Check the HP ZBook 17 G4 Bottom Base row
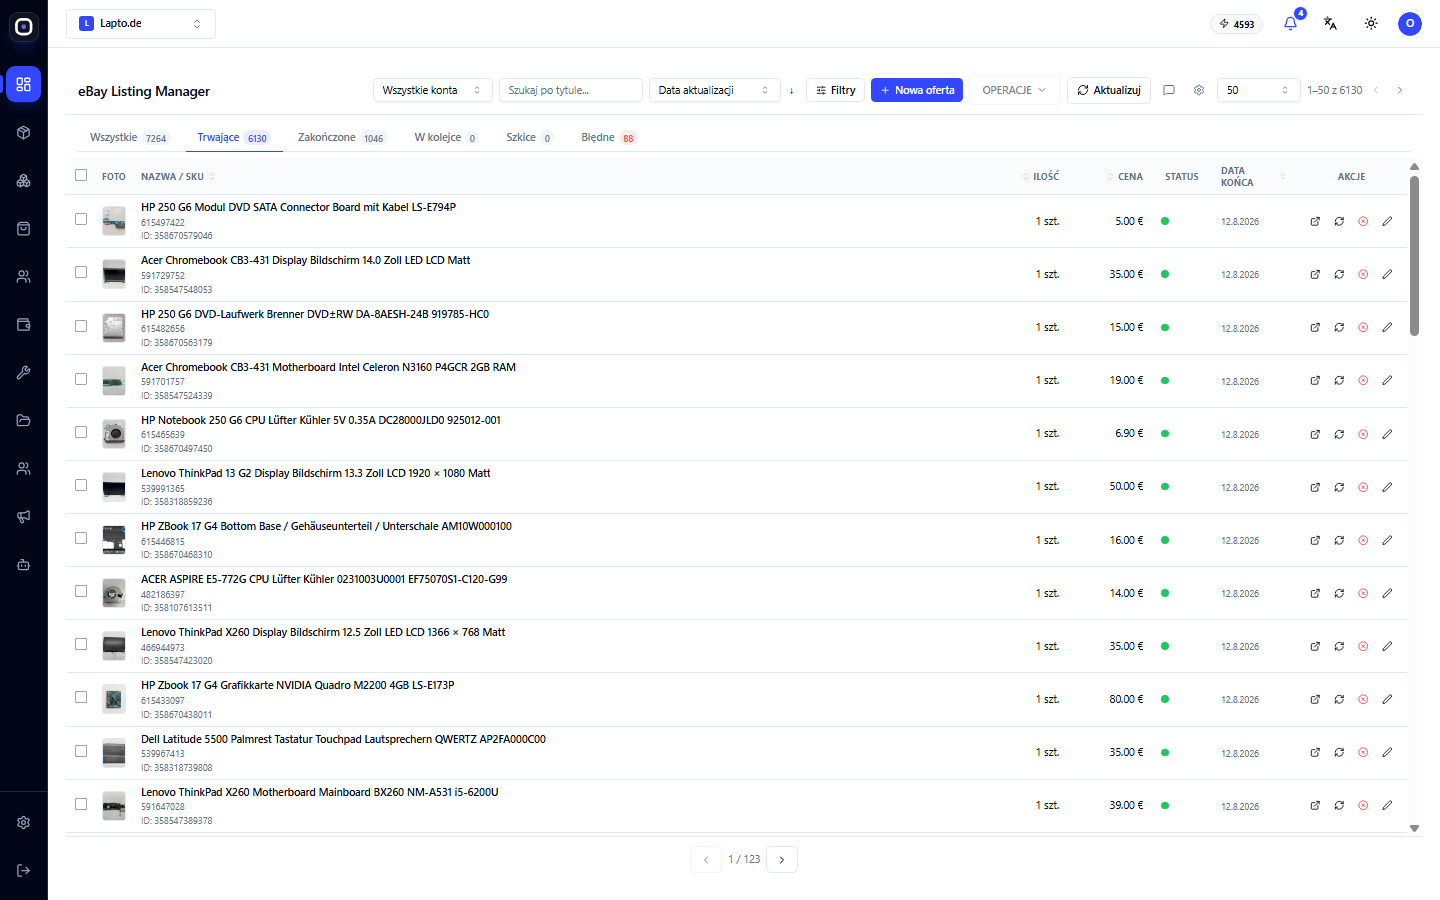 coord(81,538)
